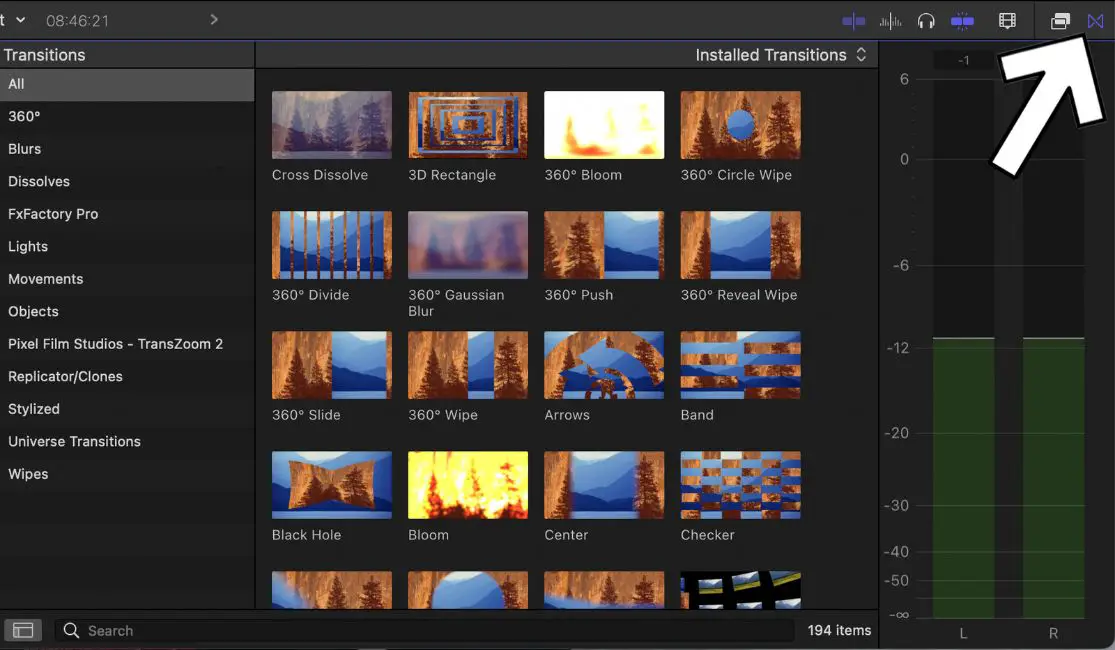The width and height of the screenshot is (1115, 650).
Task: Select the Dissolves category
Action: point(42,181)
